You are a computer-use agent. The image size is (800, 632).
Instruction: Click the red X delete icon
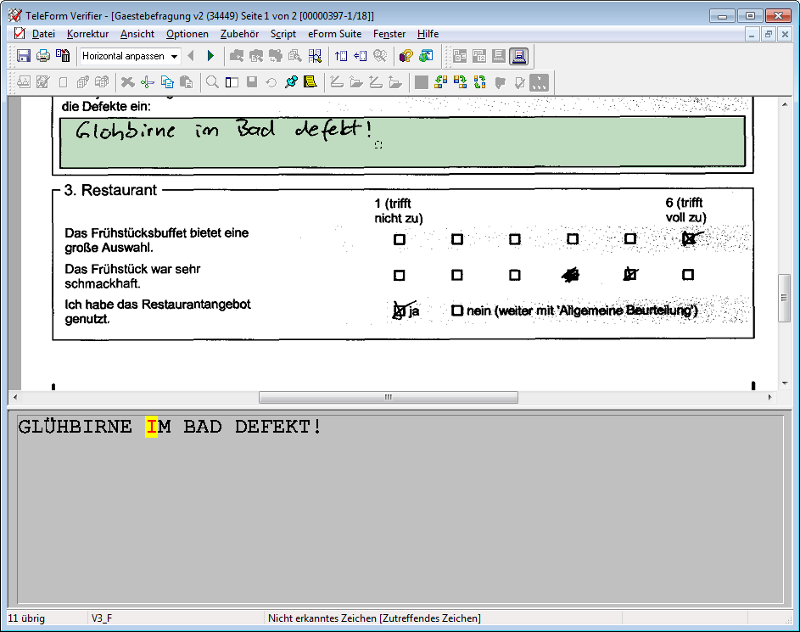click(x=126, y=81)
